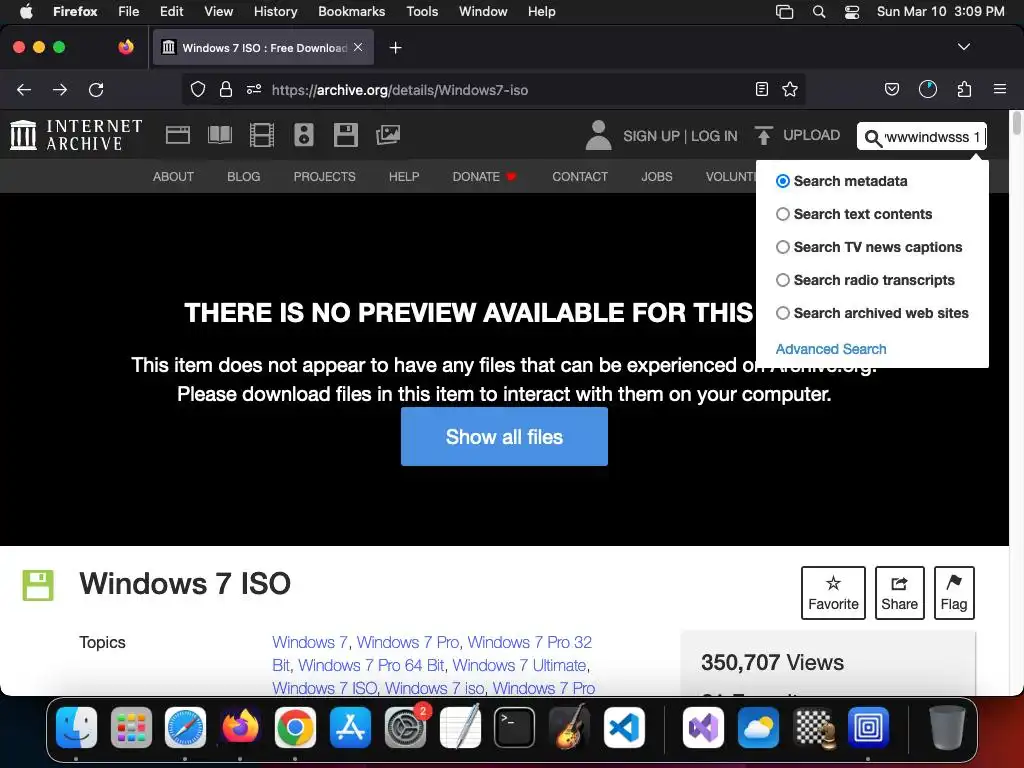Select the Search TV news captions option
This screenshot has height=768, width=1024.
click(x=782, y=247)
